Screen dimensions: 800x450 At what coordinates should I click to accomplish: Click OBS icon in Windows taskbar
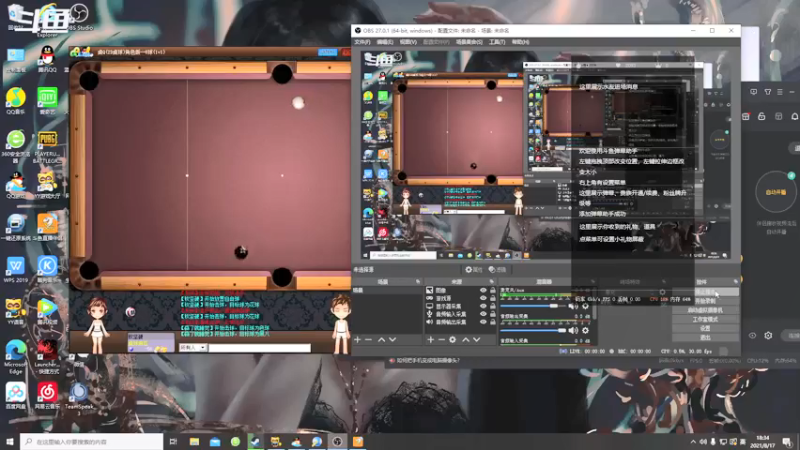(x=337, y=441)
